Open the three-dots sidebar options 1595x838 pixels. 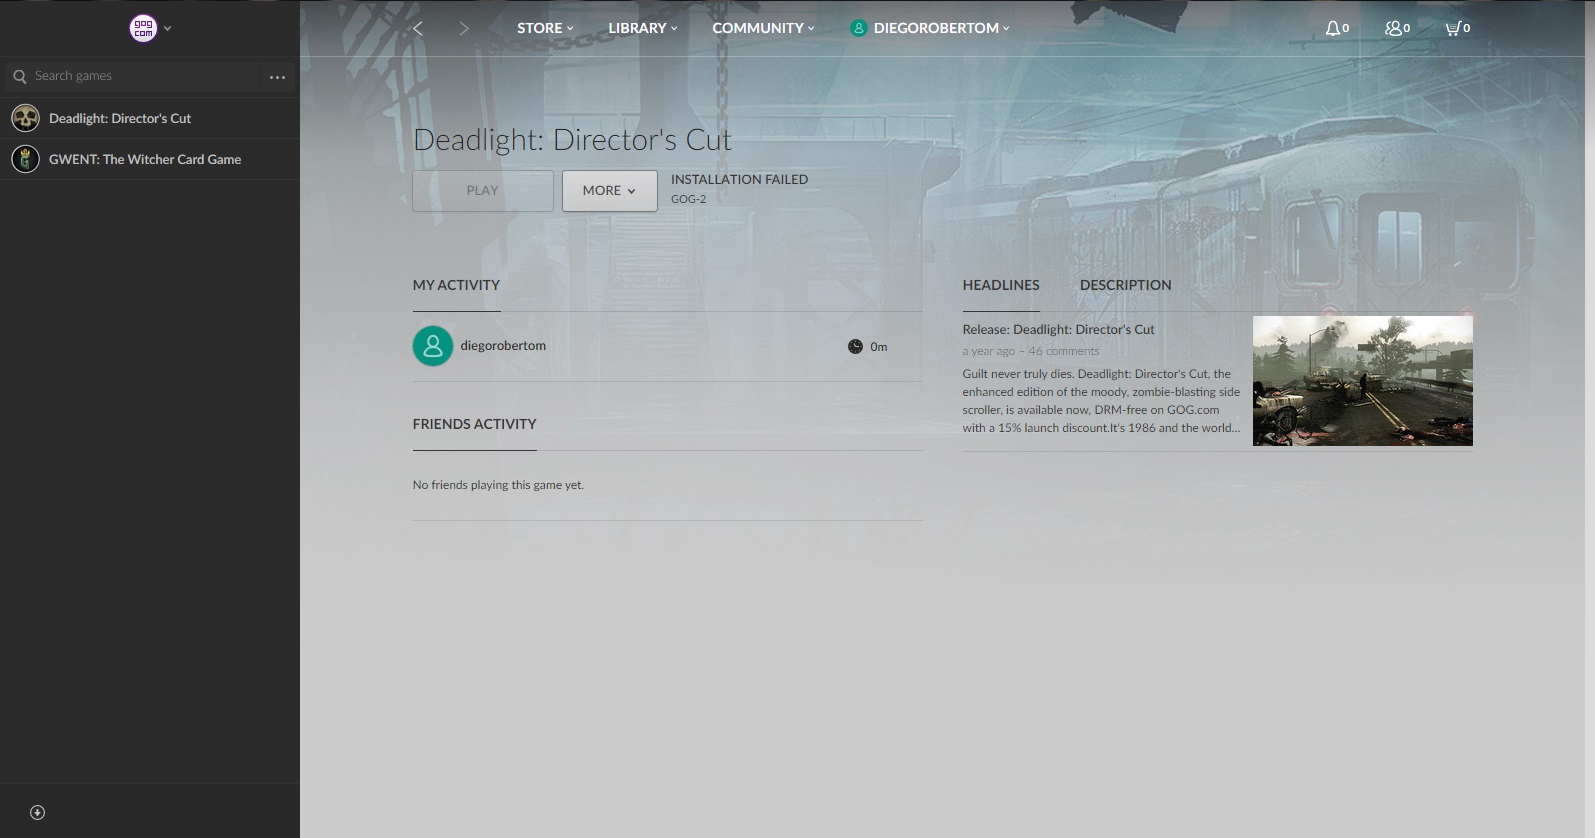click(277, 77)
